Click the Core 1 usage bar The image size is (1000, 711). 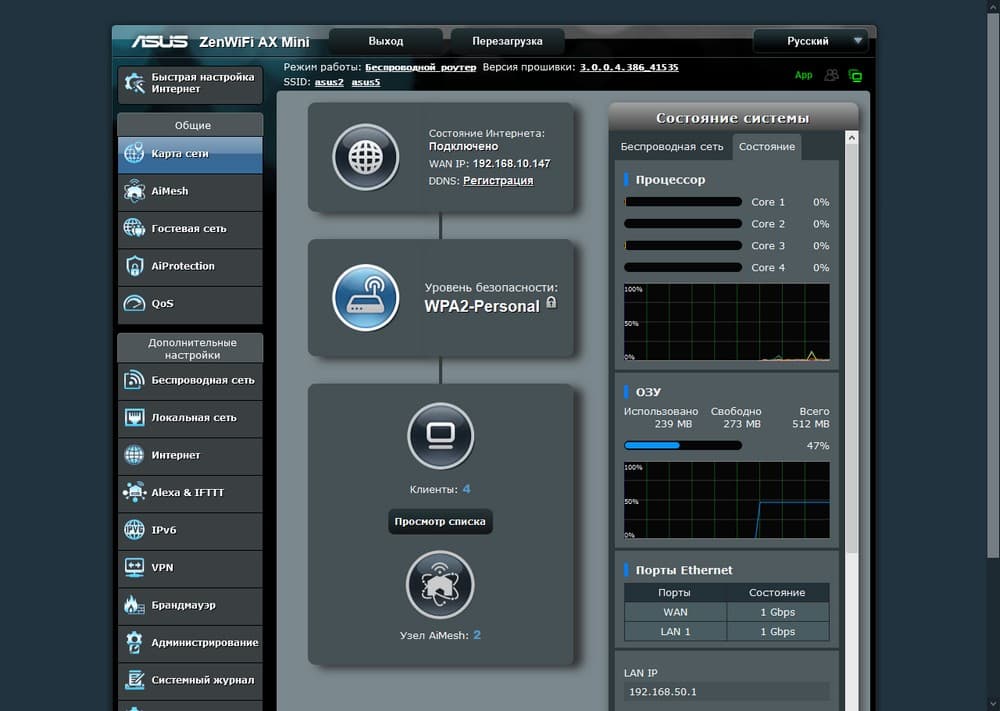coord(682,202)
